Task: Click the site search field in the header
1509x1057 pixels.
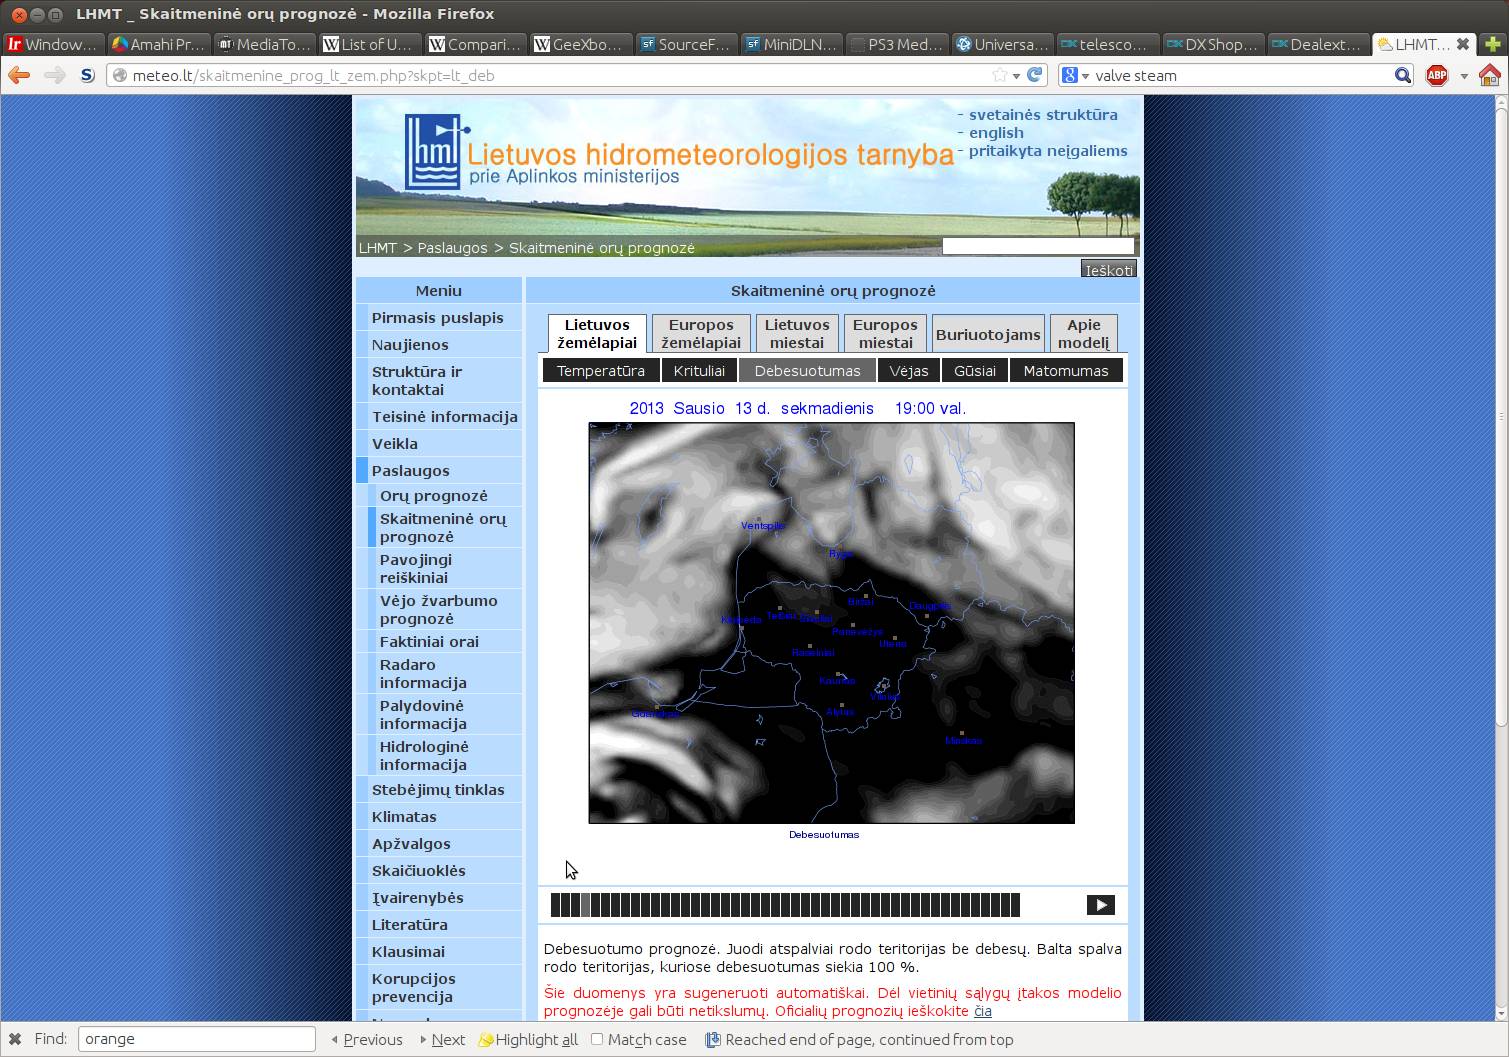Action: coord(1037,246)
